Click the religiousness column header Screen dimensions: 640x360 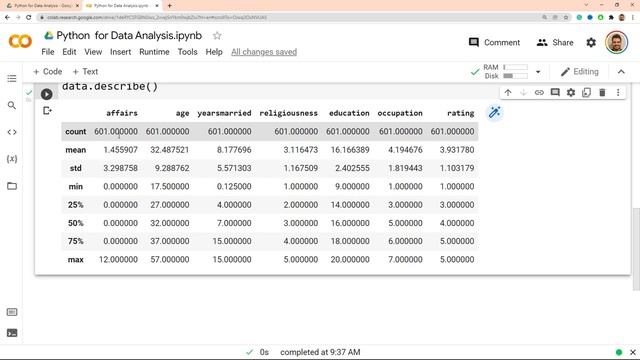pos(288,113)
